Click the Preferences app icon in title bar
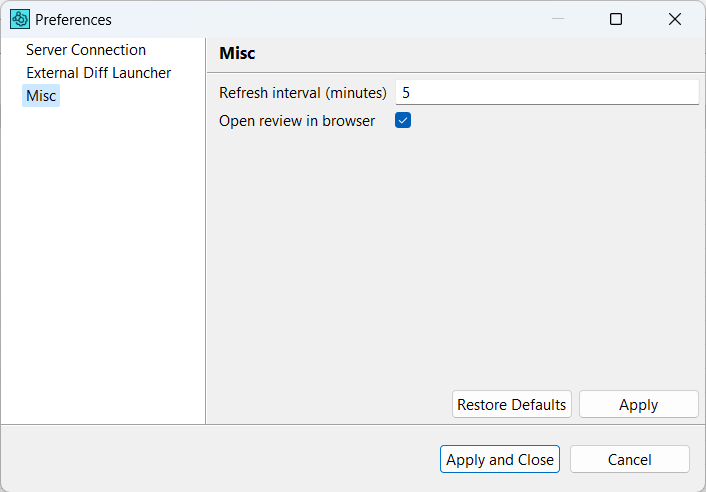This screenshot has width=706, height=492. coord(20,19)
